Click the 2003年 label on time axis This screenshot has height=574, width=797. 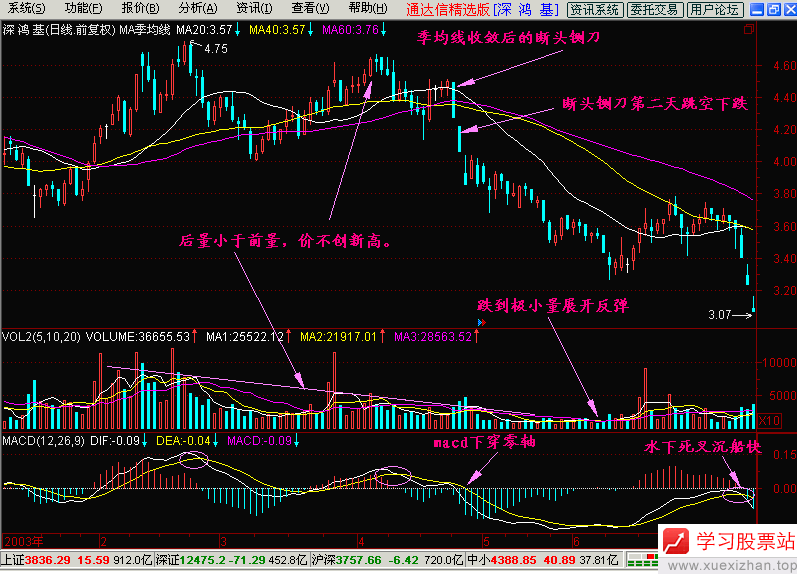pyautogui.click(x=23, y=540)
